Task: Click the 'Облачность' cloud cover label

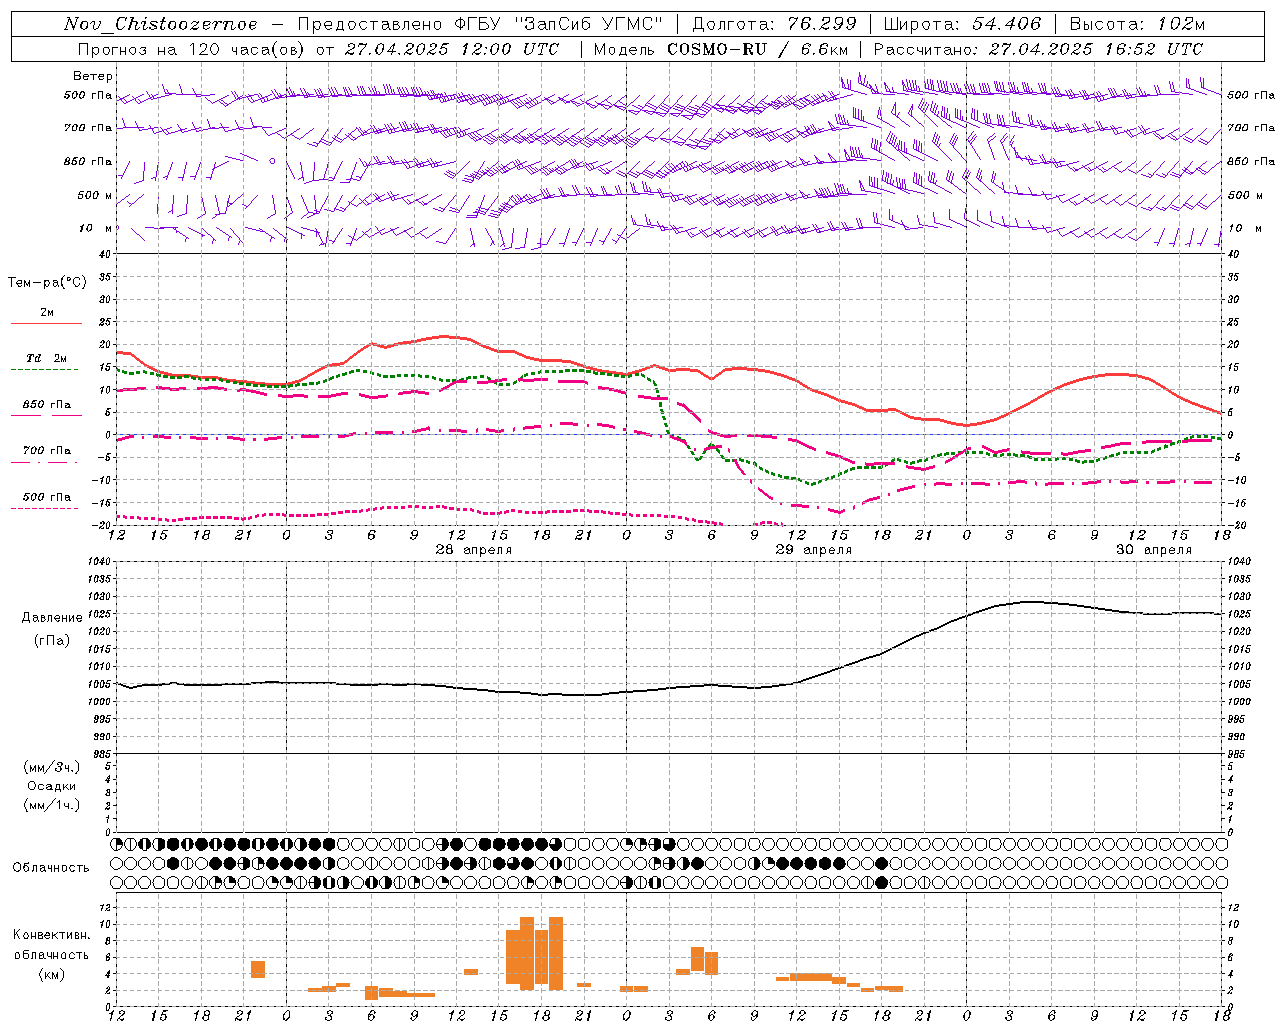Action: pos(51,868)
